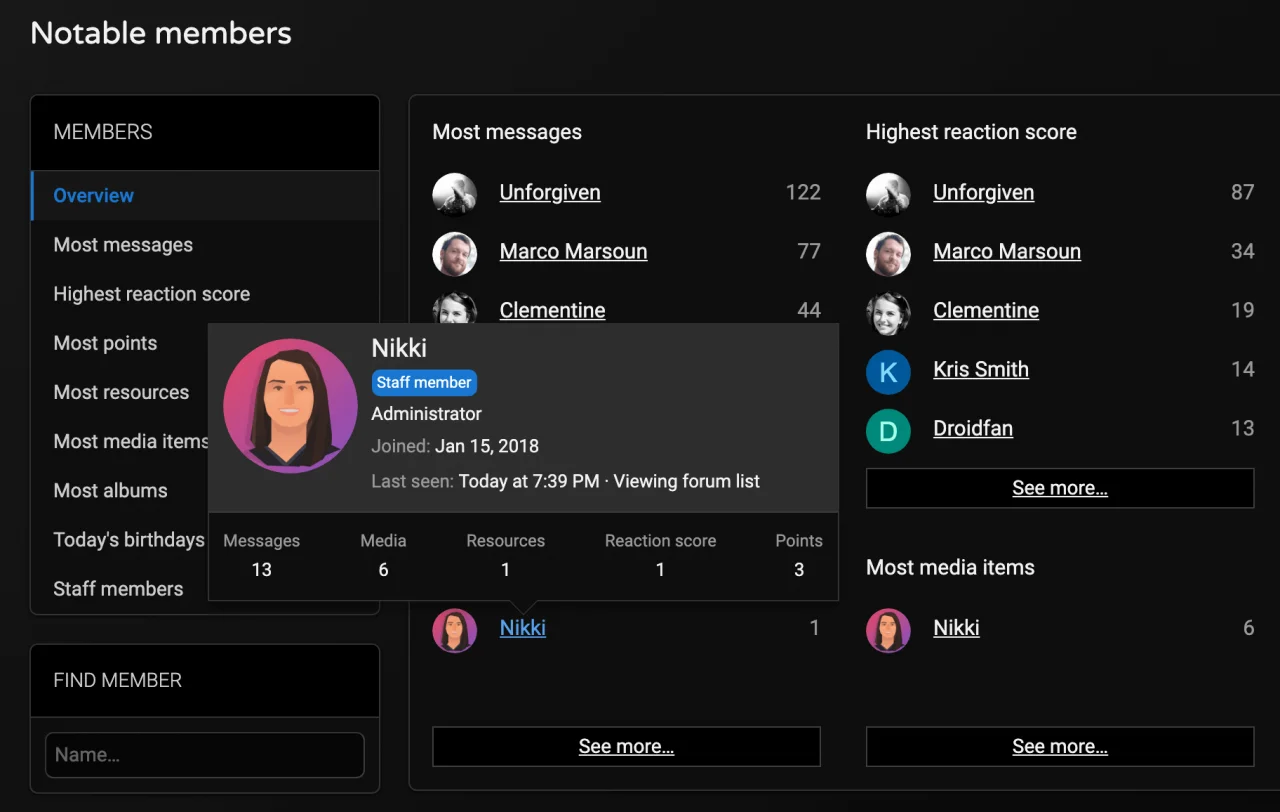Click Unforgiven's avatar under Highest reaction score

click(888, 193)
